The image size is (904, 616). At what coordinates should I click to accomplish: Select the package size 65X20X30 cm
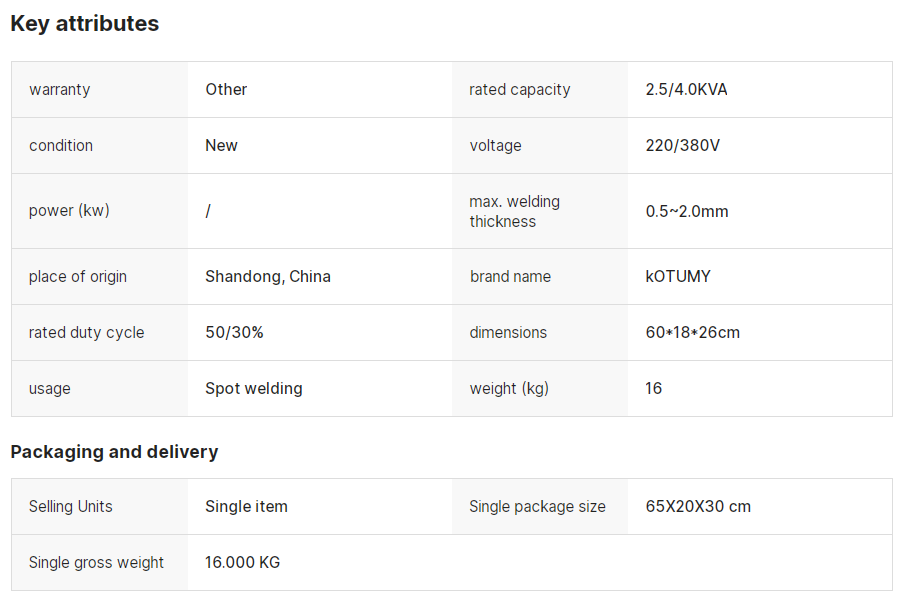coord(698,506)
